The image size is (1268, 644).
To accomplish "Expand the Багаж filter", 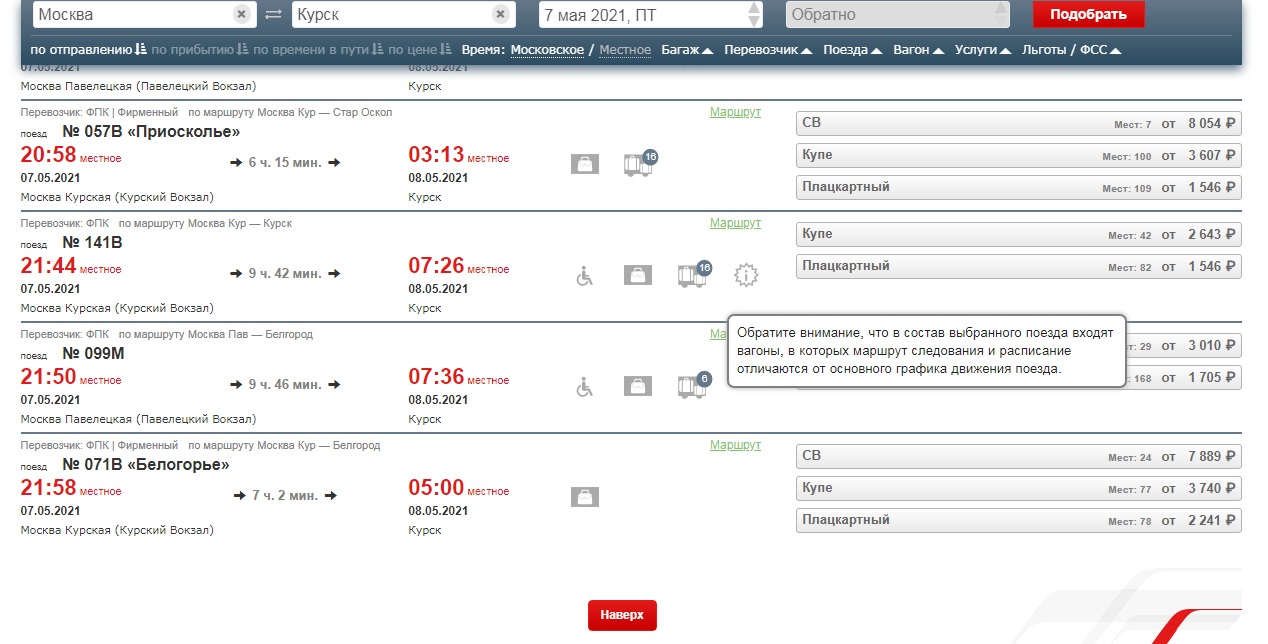I will (x=686, y=50).
